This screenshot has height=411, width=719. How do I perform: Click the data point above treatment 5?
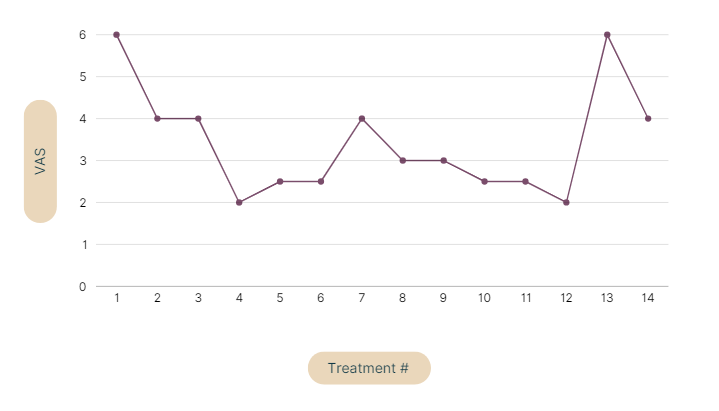[280, 181]
